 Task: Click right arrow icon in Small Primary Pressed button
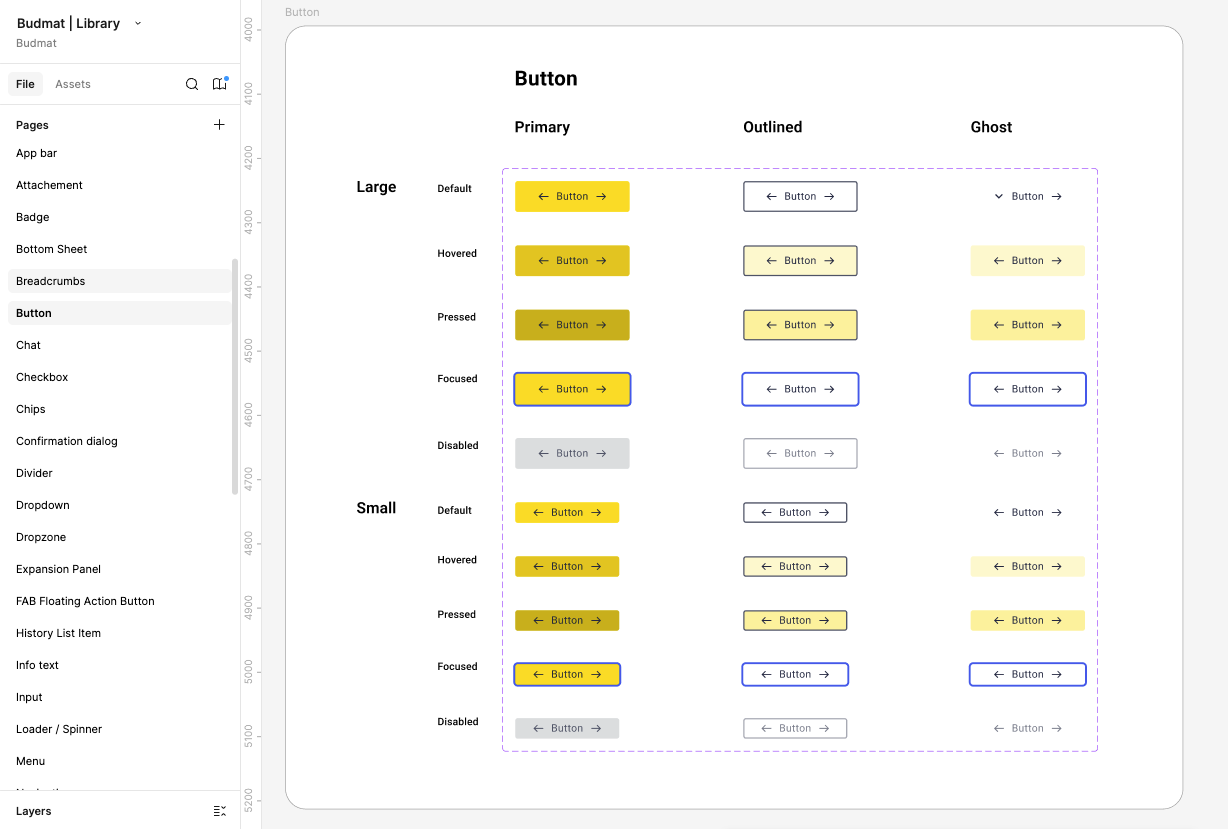pyautogui.click(x=598, y=620)
